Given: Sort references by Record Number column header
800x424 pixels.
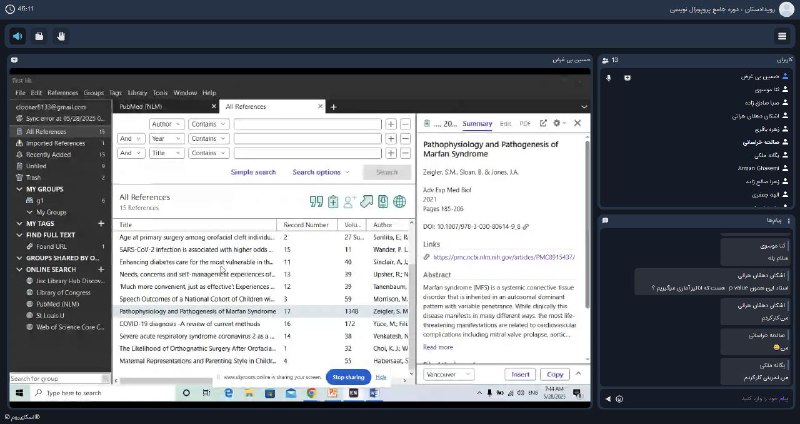Looking at the screenshot, I should click(307, 225).
